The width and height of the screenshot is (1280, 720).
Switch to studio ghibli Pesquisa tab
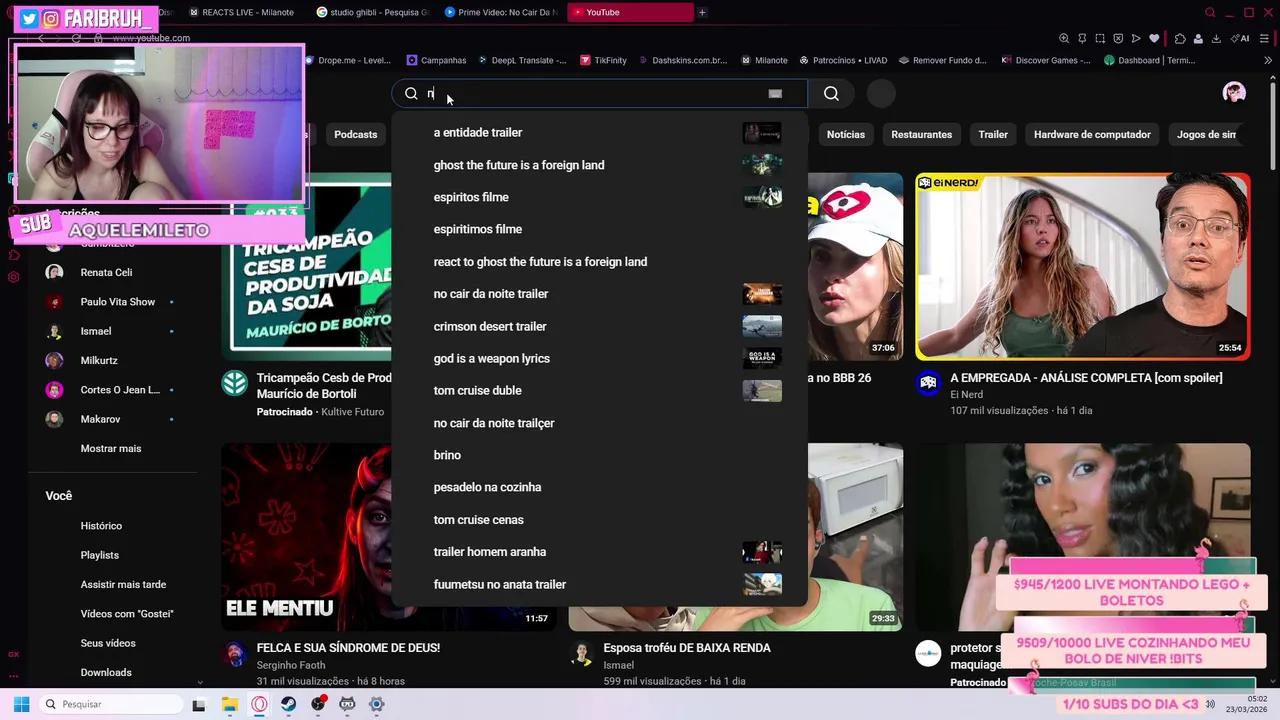[x=371, y=12]
